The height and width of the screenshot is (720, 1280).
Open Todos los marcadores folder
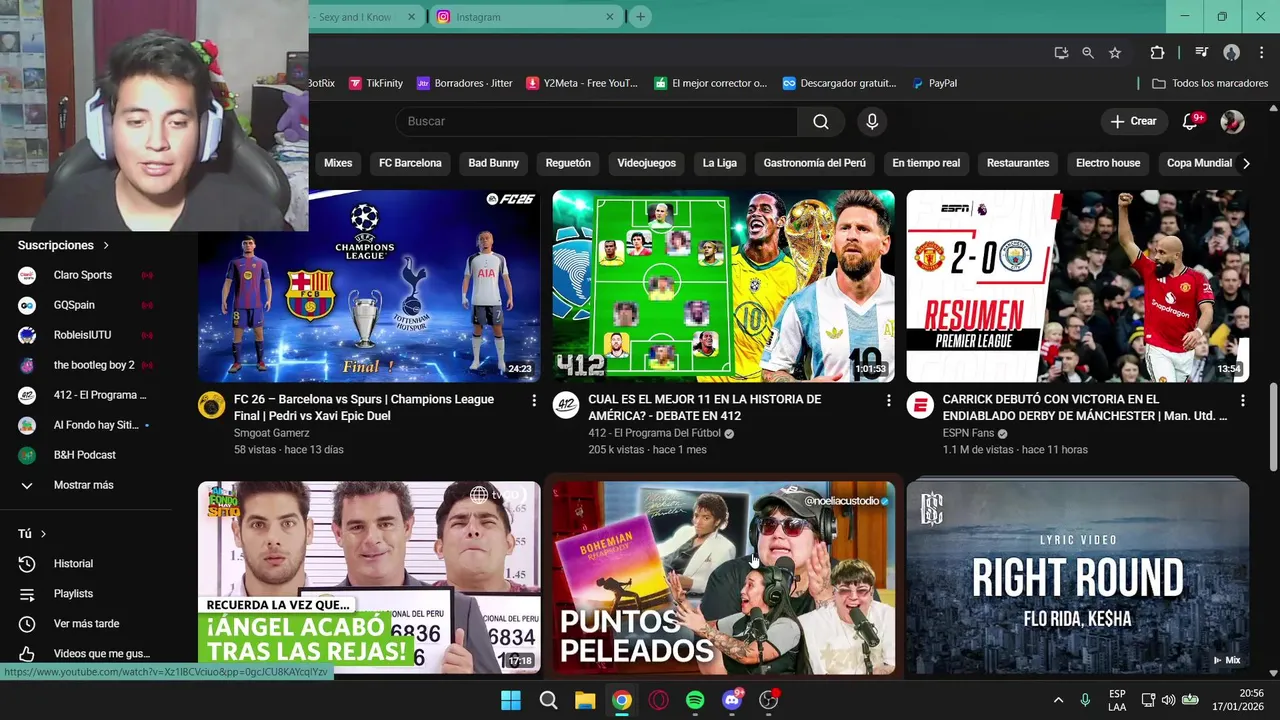(x=1210, y=83)
